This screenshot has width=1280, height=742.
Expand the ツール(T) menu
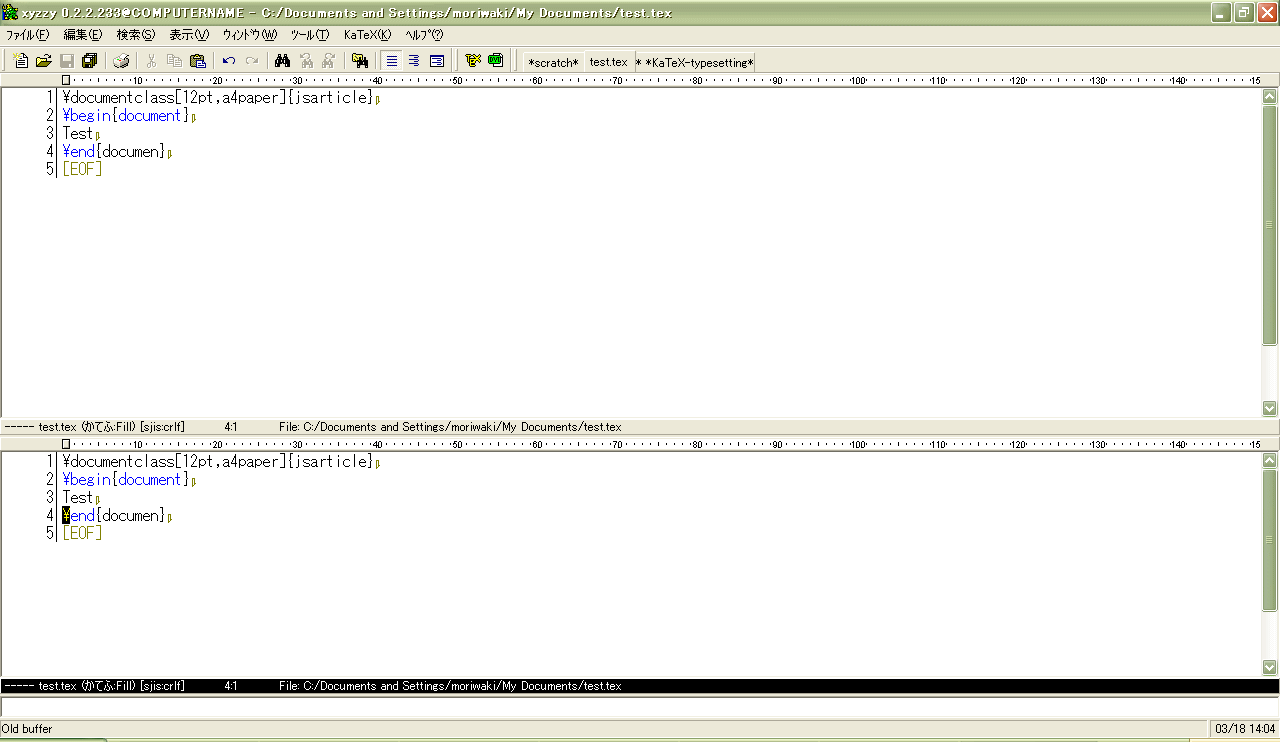(309, 34)
